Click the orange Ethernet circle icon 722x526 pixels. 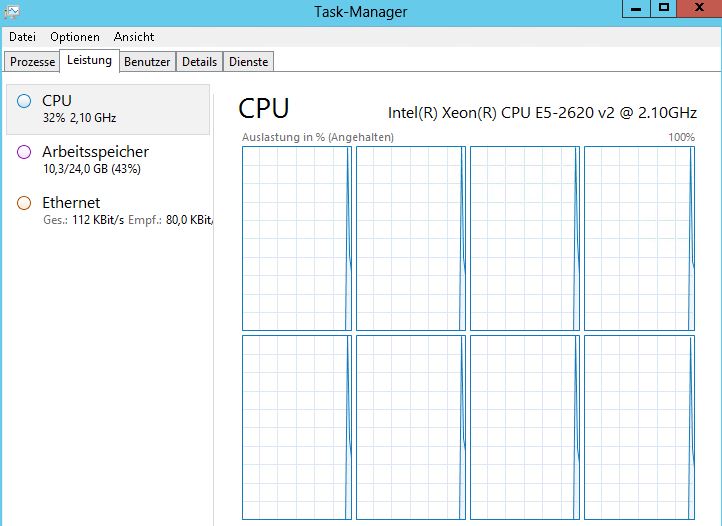click(24, 203)
